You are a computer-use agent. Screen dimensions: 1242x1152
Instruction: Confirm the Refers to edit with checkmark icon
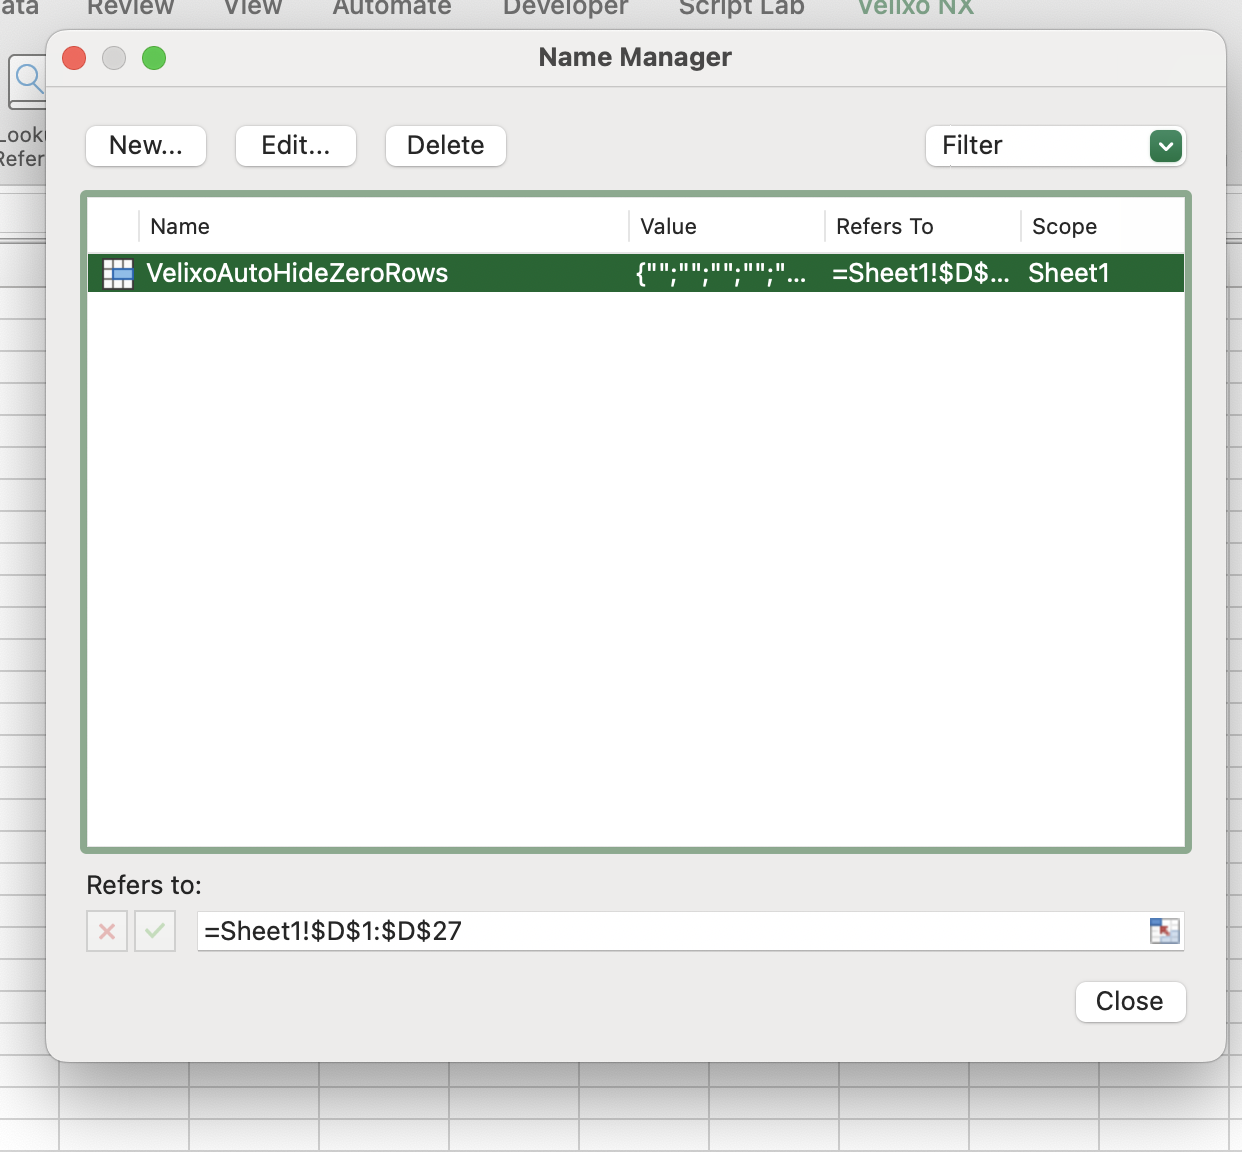[155, 931]
